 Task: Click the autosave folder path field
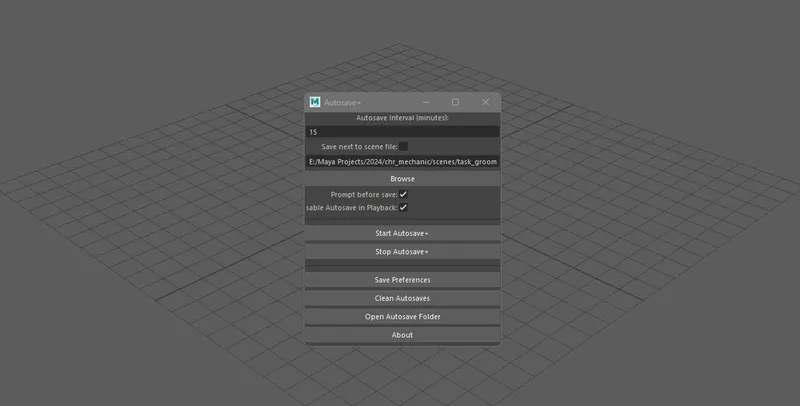[402, 162]
